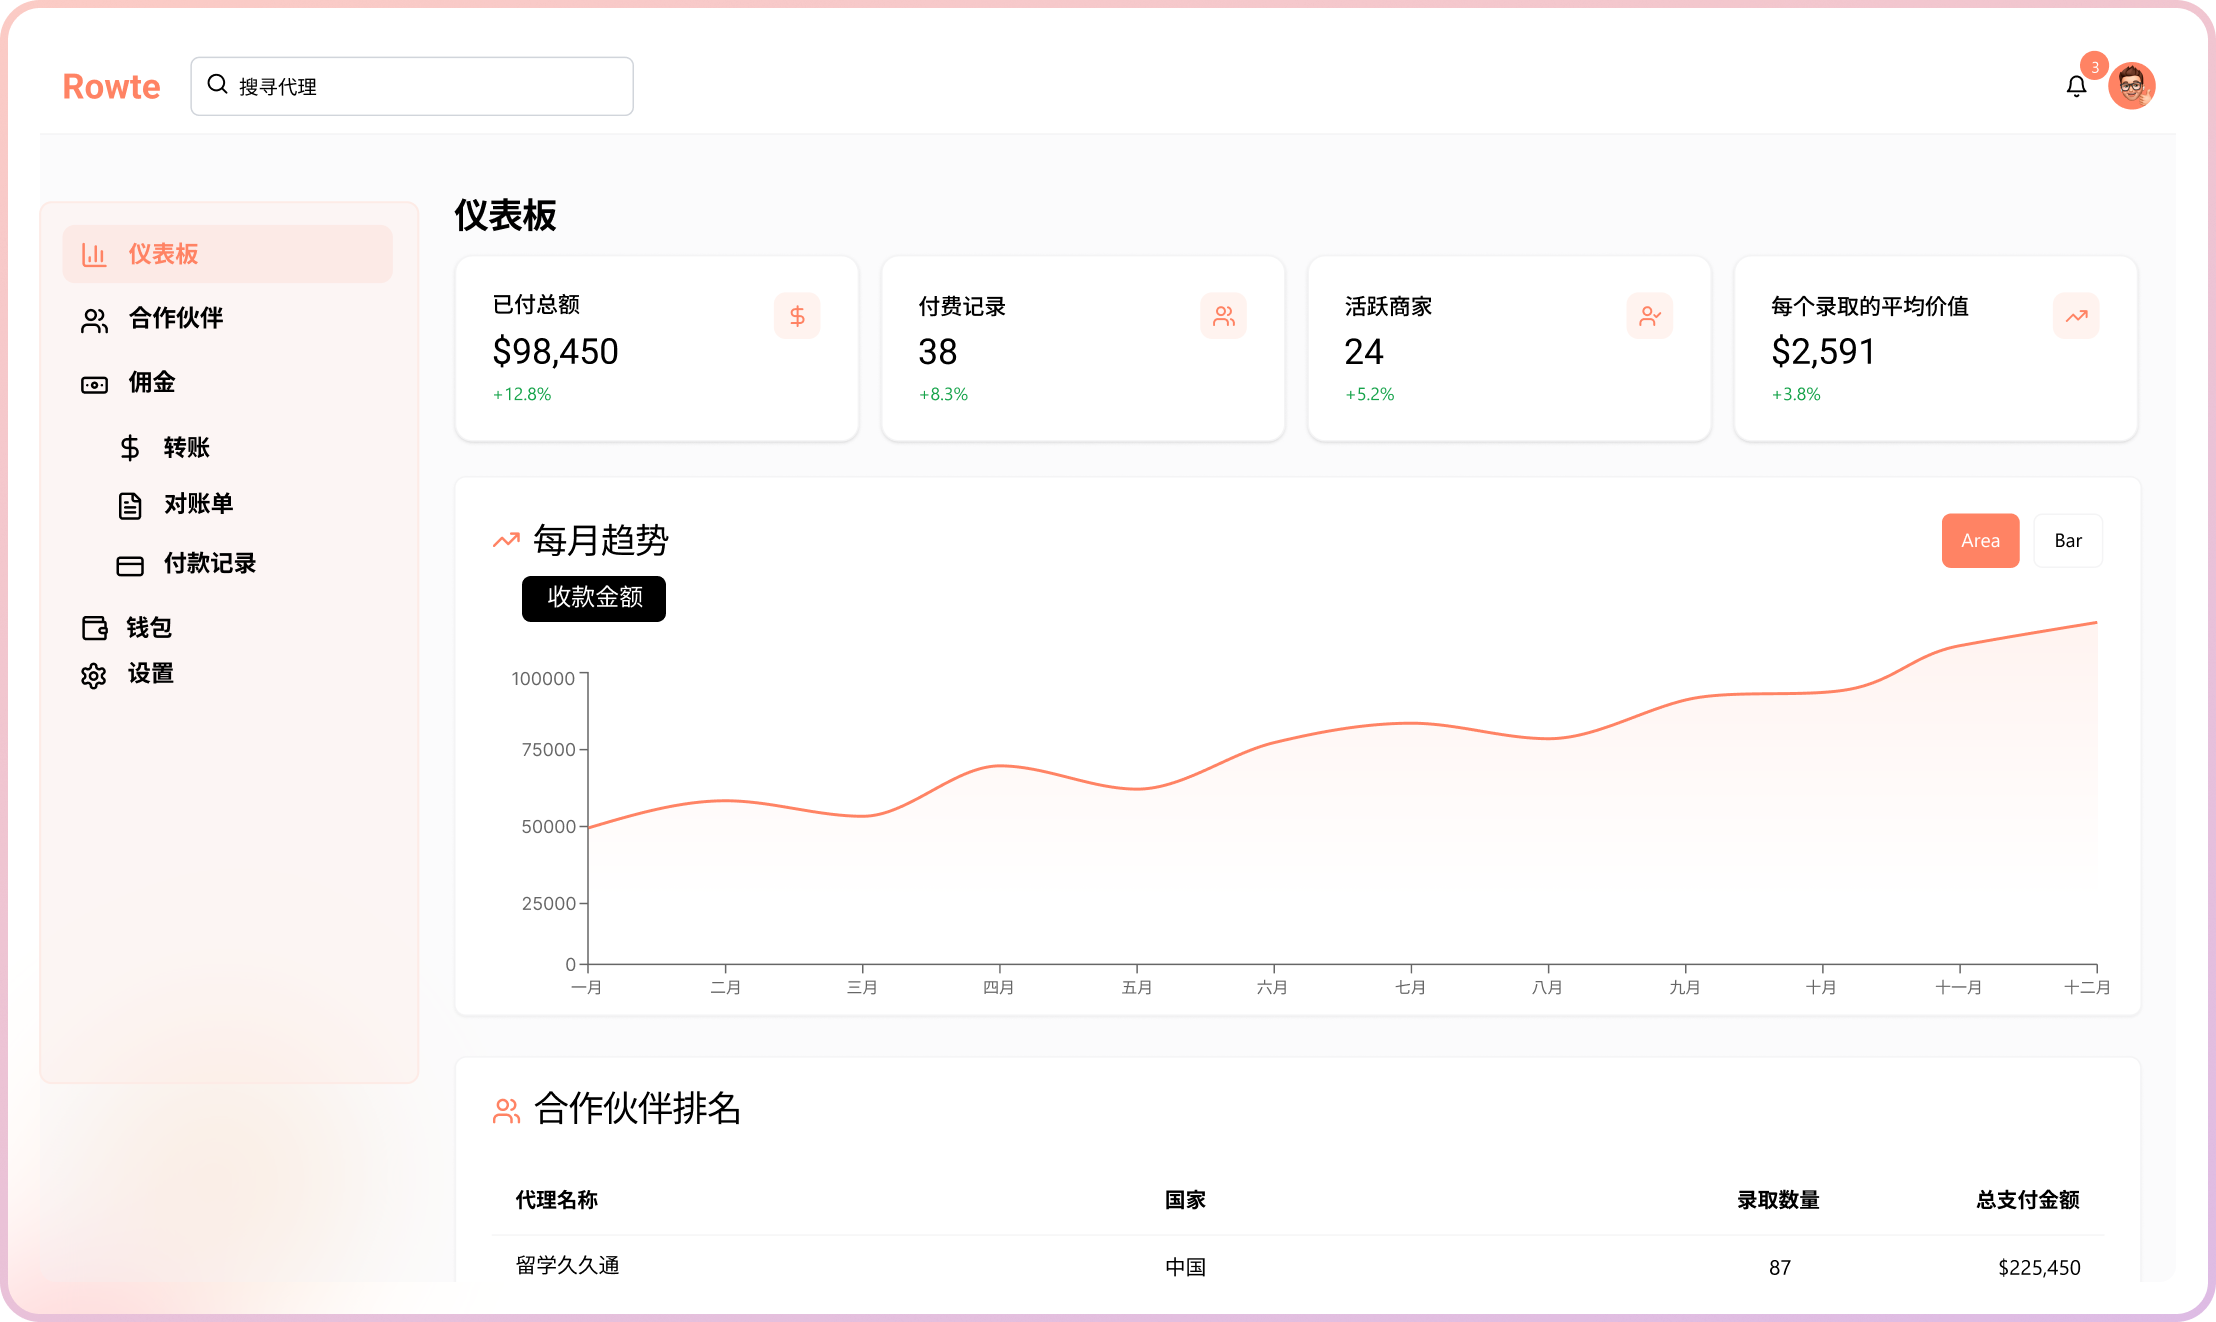Click the dollar icon on 已付总额 card
This screenshot has height=1322, width=2216.
[797, 316]
